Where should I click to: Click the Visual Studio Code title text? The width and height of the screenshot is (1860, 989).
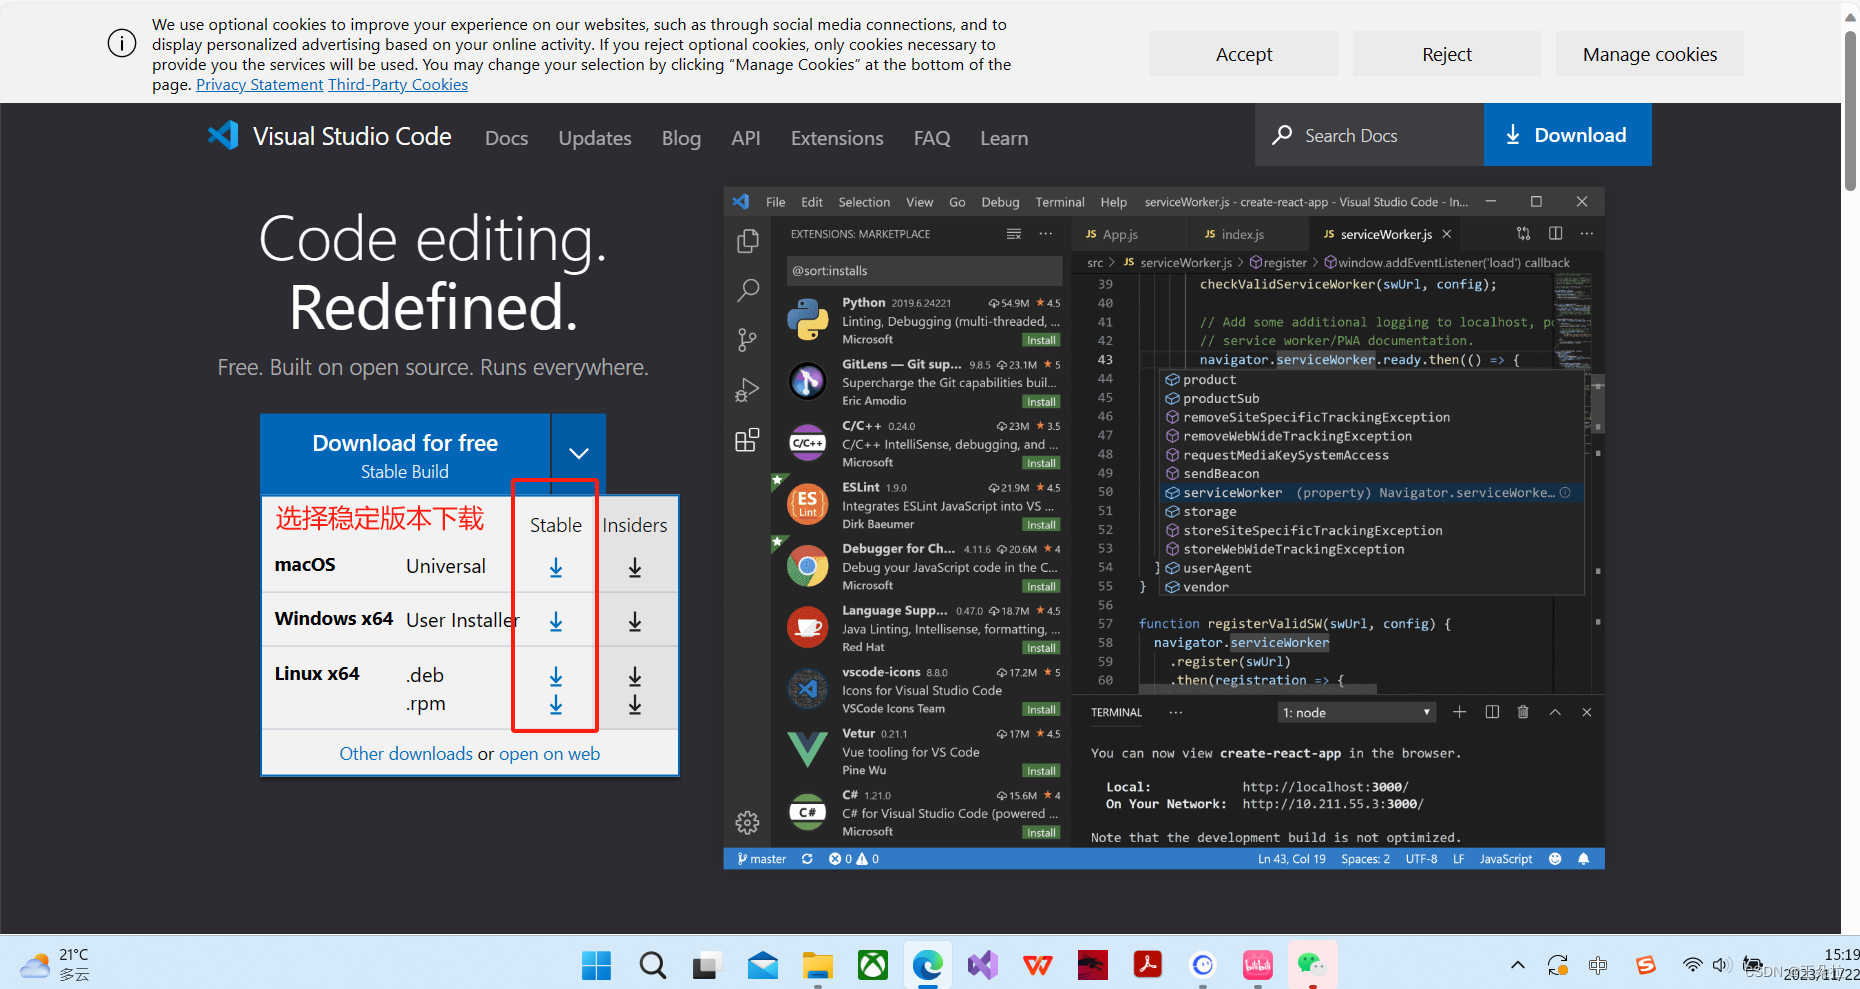(x=352, y=136)
